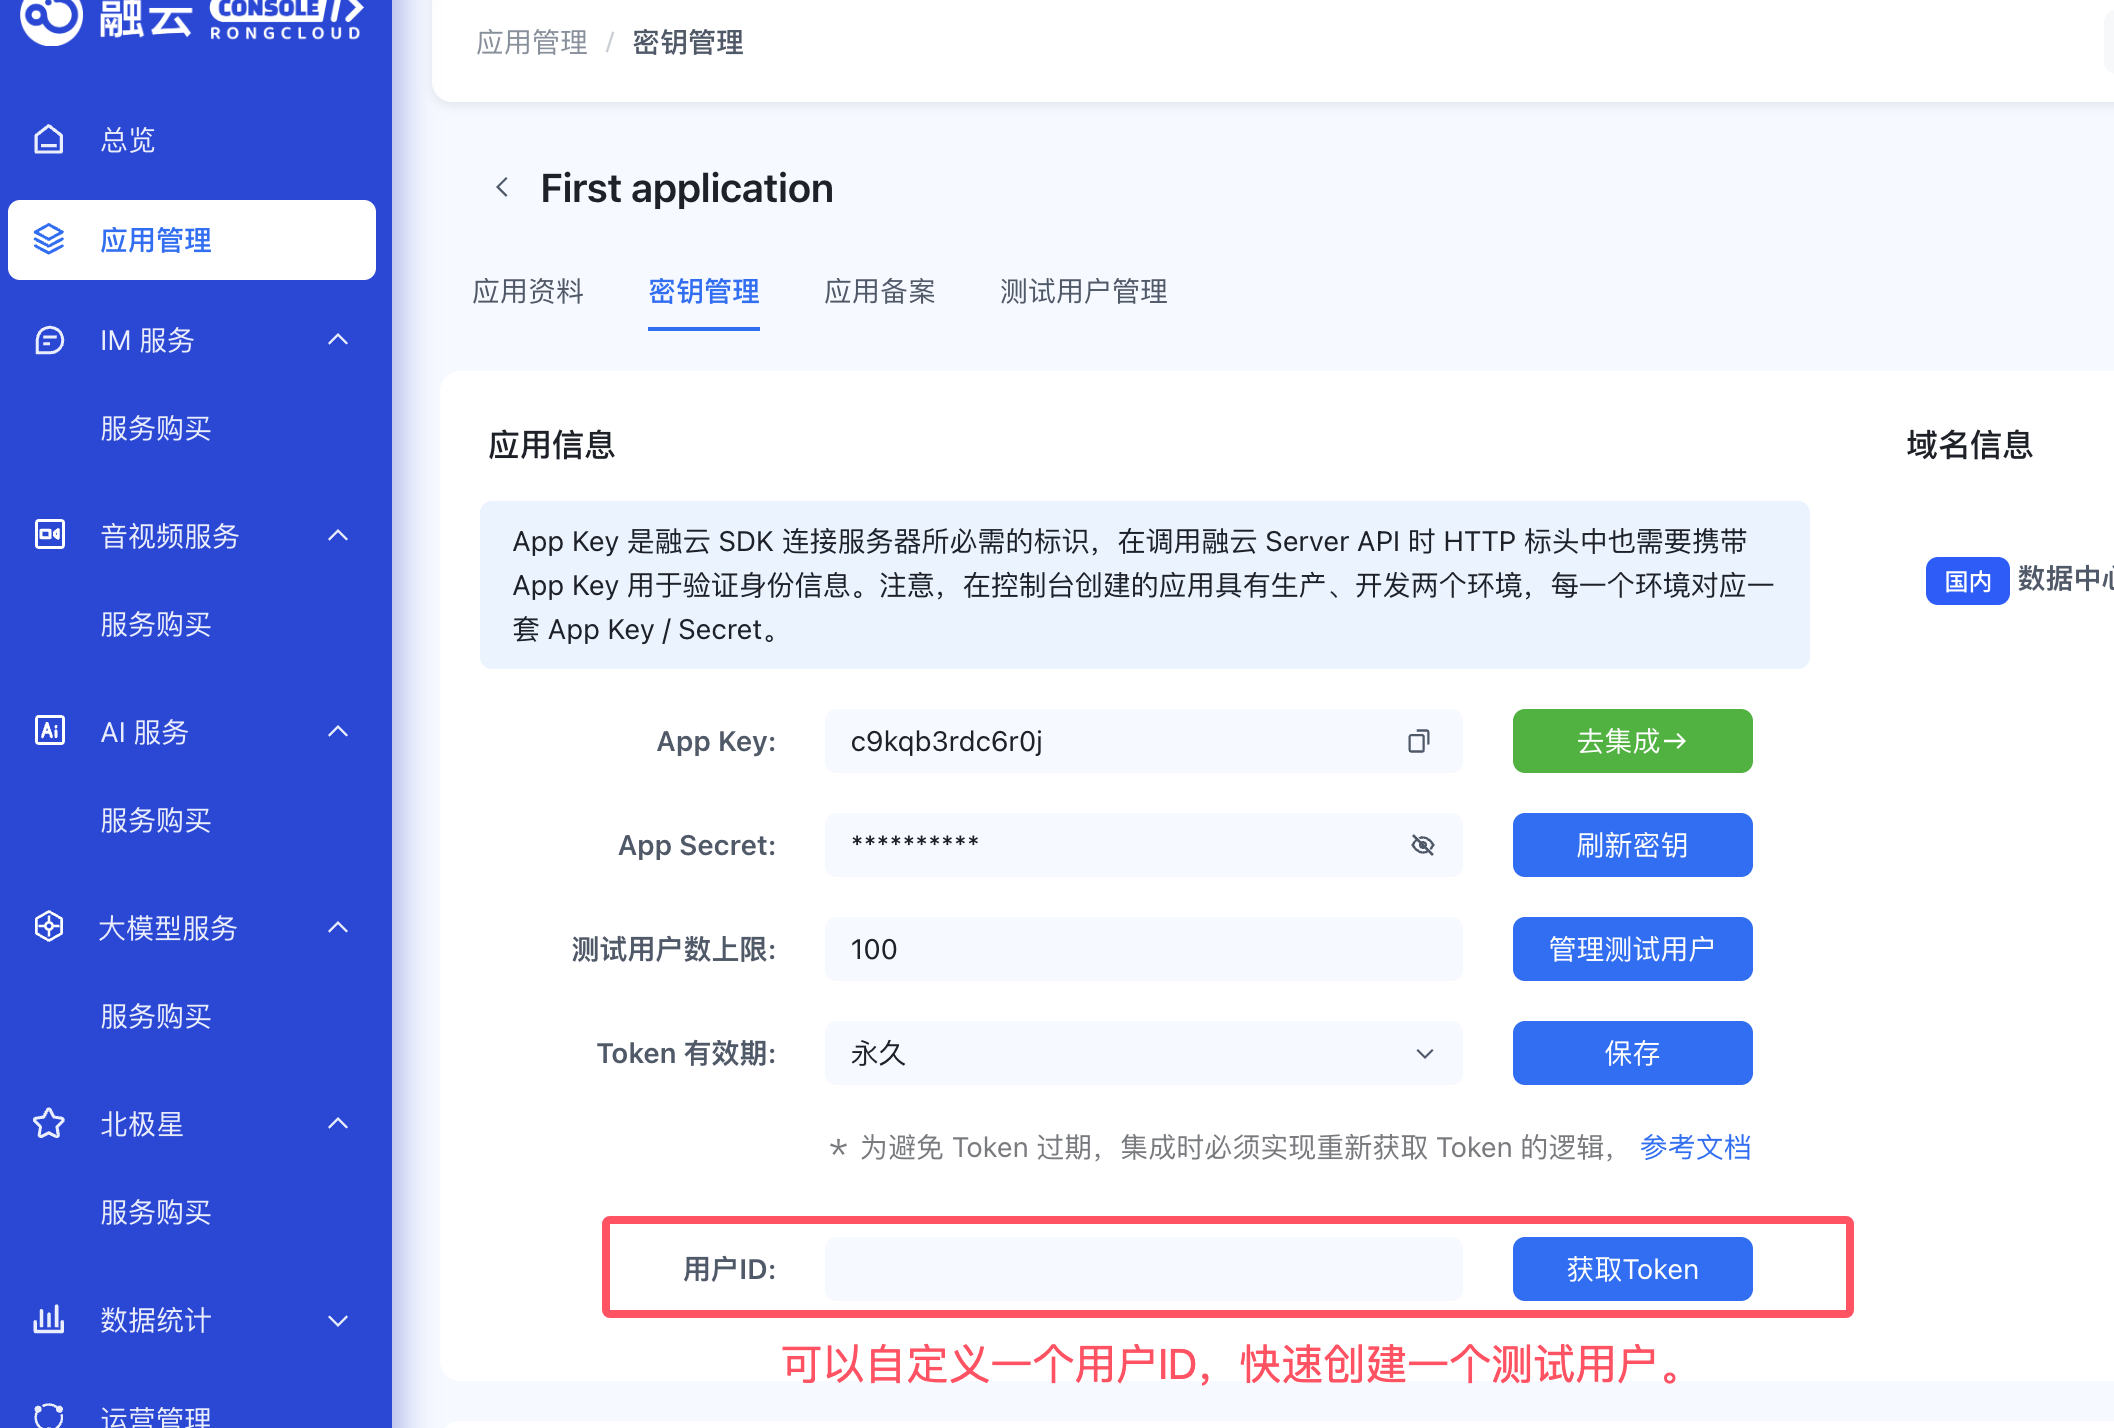The height and width of the screenshot is (1428, 2114).
Task: Open 服务购买 under 北极星
Action: click(x=156, y=1212)
